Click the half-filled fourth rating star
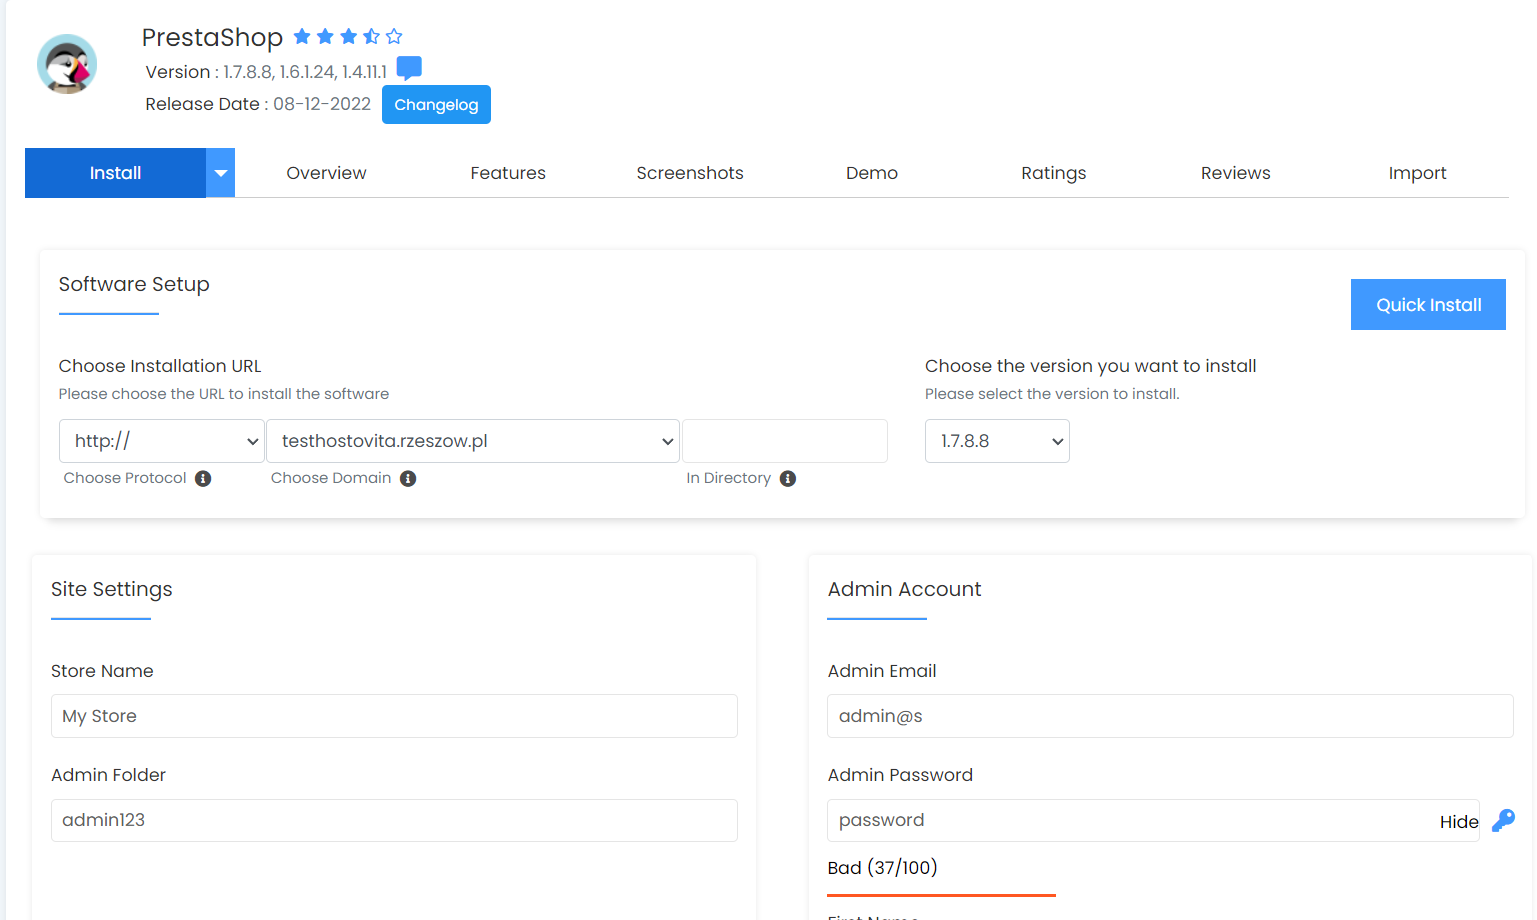1537x920 pixels. 371,37
